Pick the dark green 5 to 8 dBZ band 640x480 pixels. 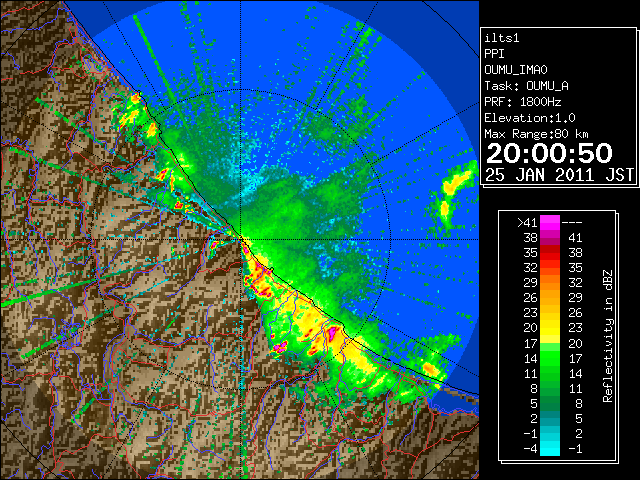pyautogui.click(x=550, y=403)
